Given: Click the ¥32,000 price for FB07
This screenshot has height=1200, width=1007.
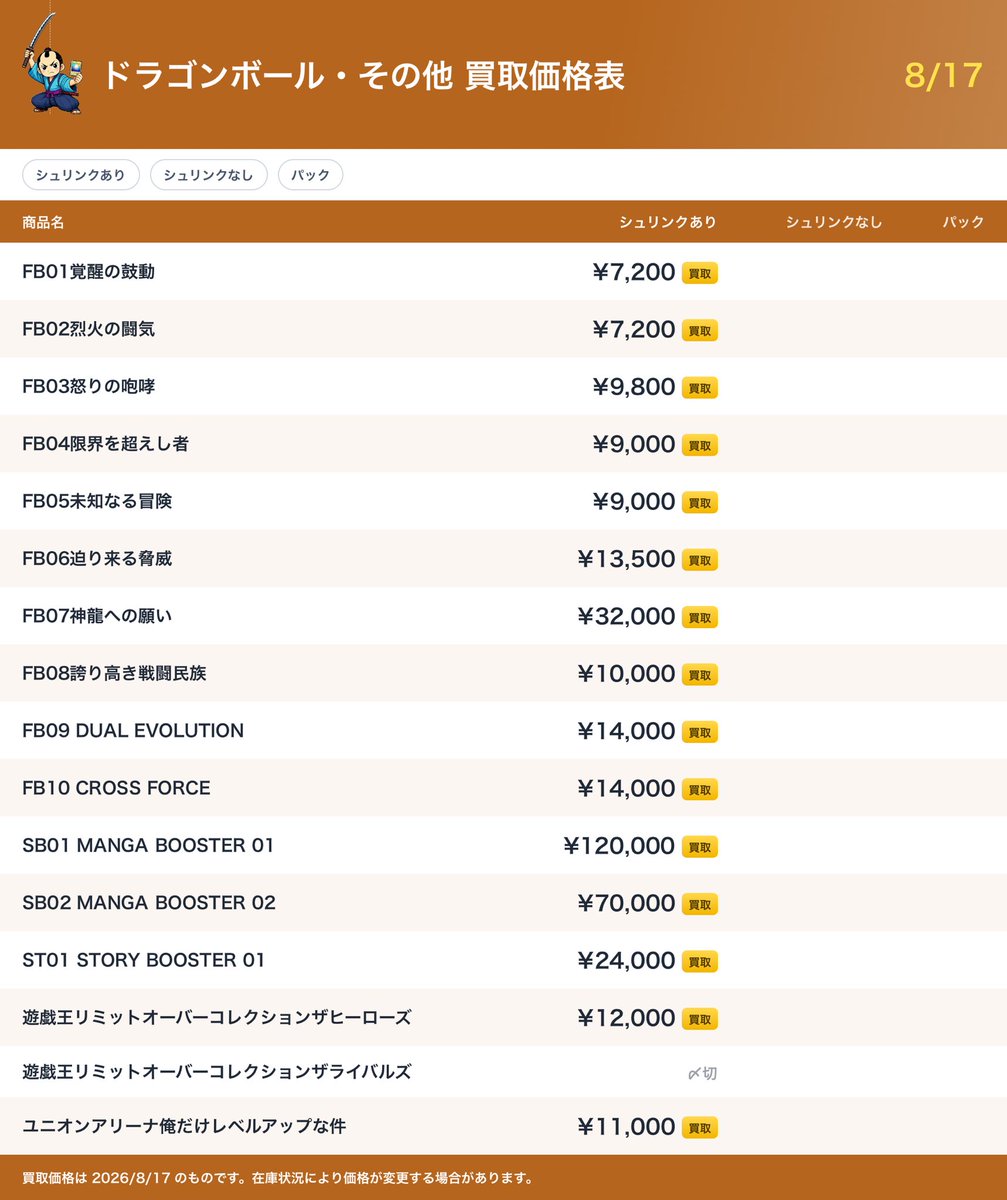Looking at the screenshot, I should coord(627,617).
